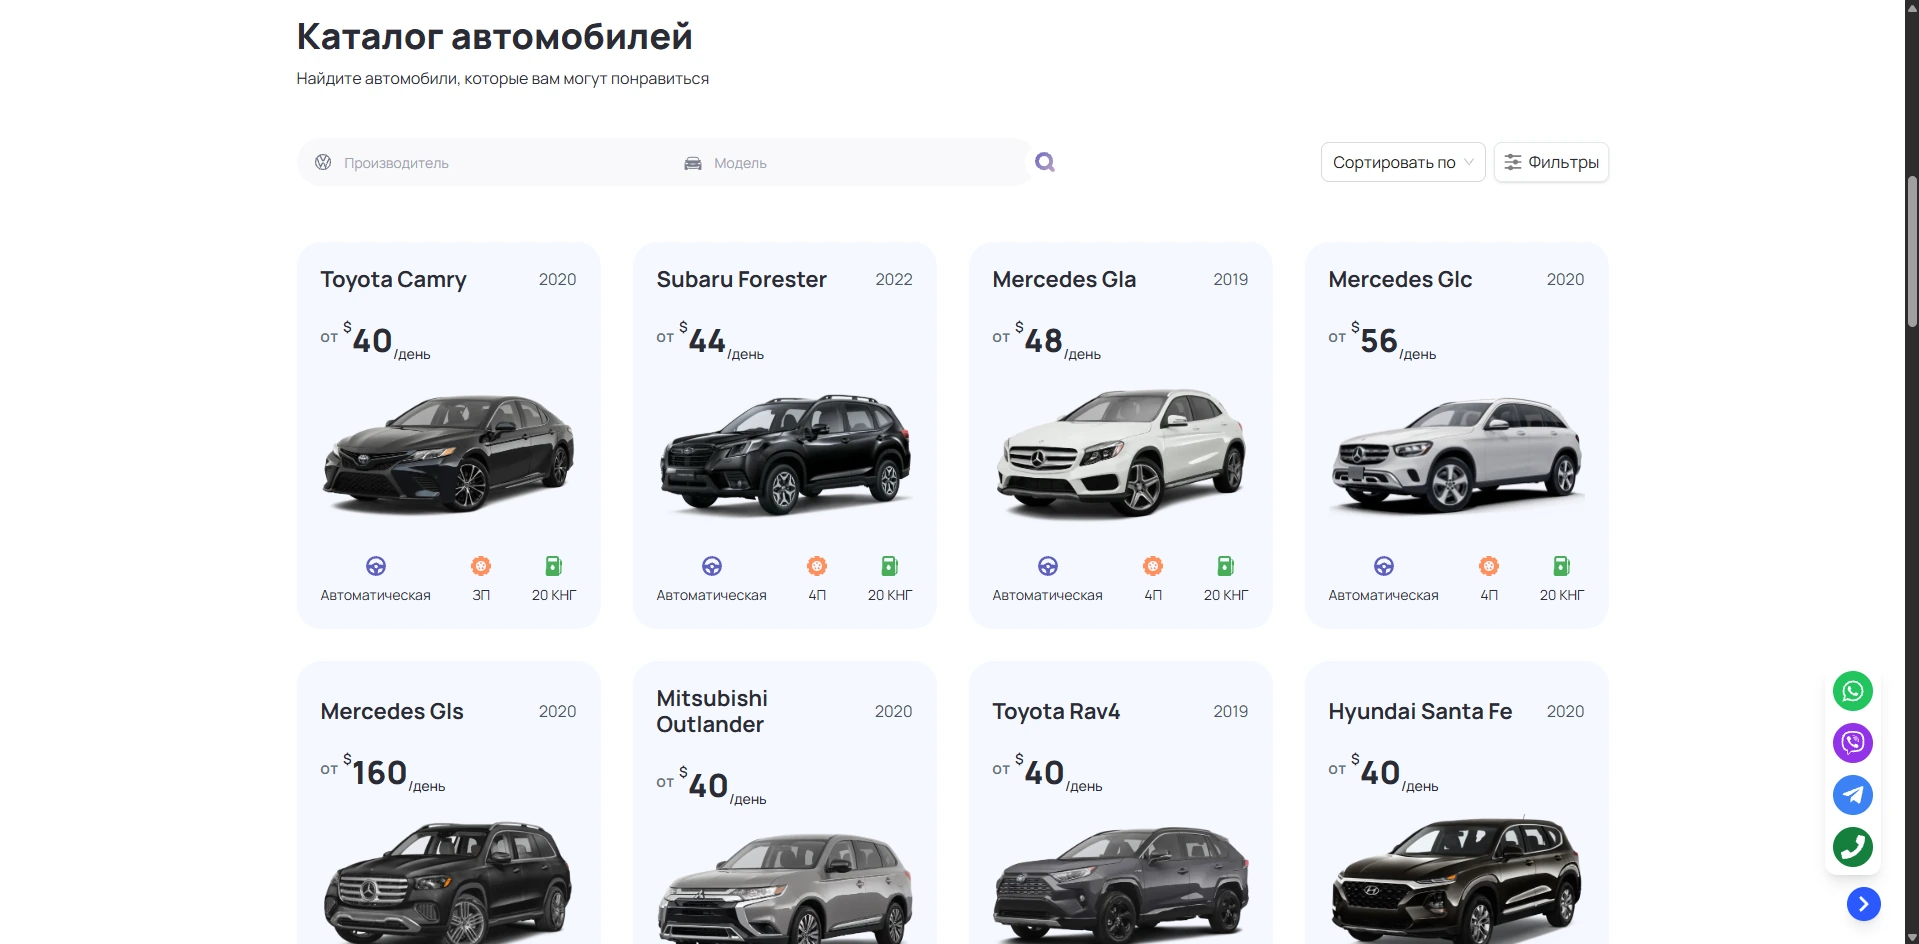The width and height of the screenshot is (1919, 944).
Task: Click 3П label on Toyota Camry card
Action: tap(481, 595)
